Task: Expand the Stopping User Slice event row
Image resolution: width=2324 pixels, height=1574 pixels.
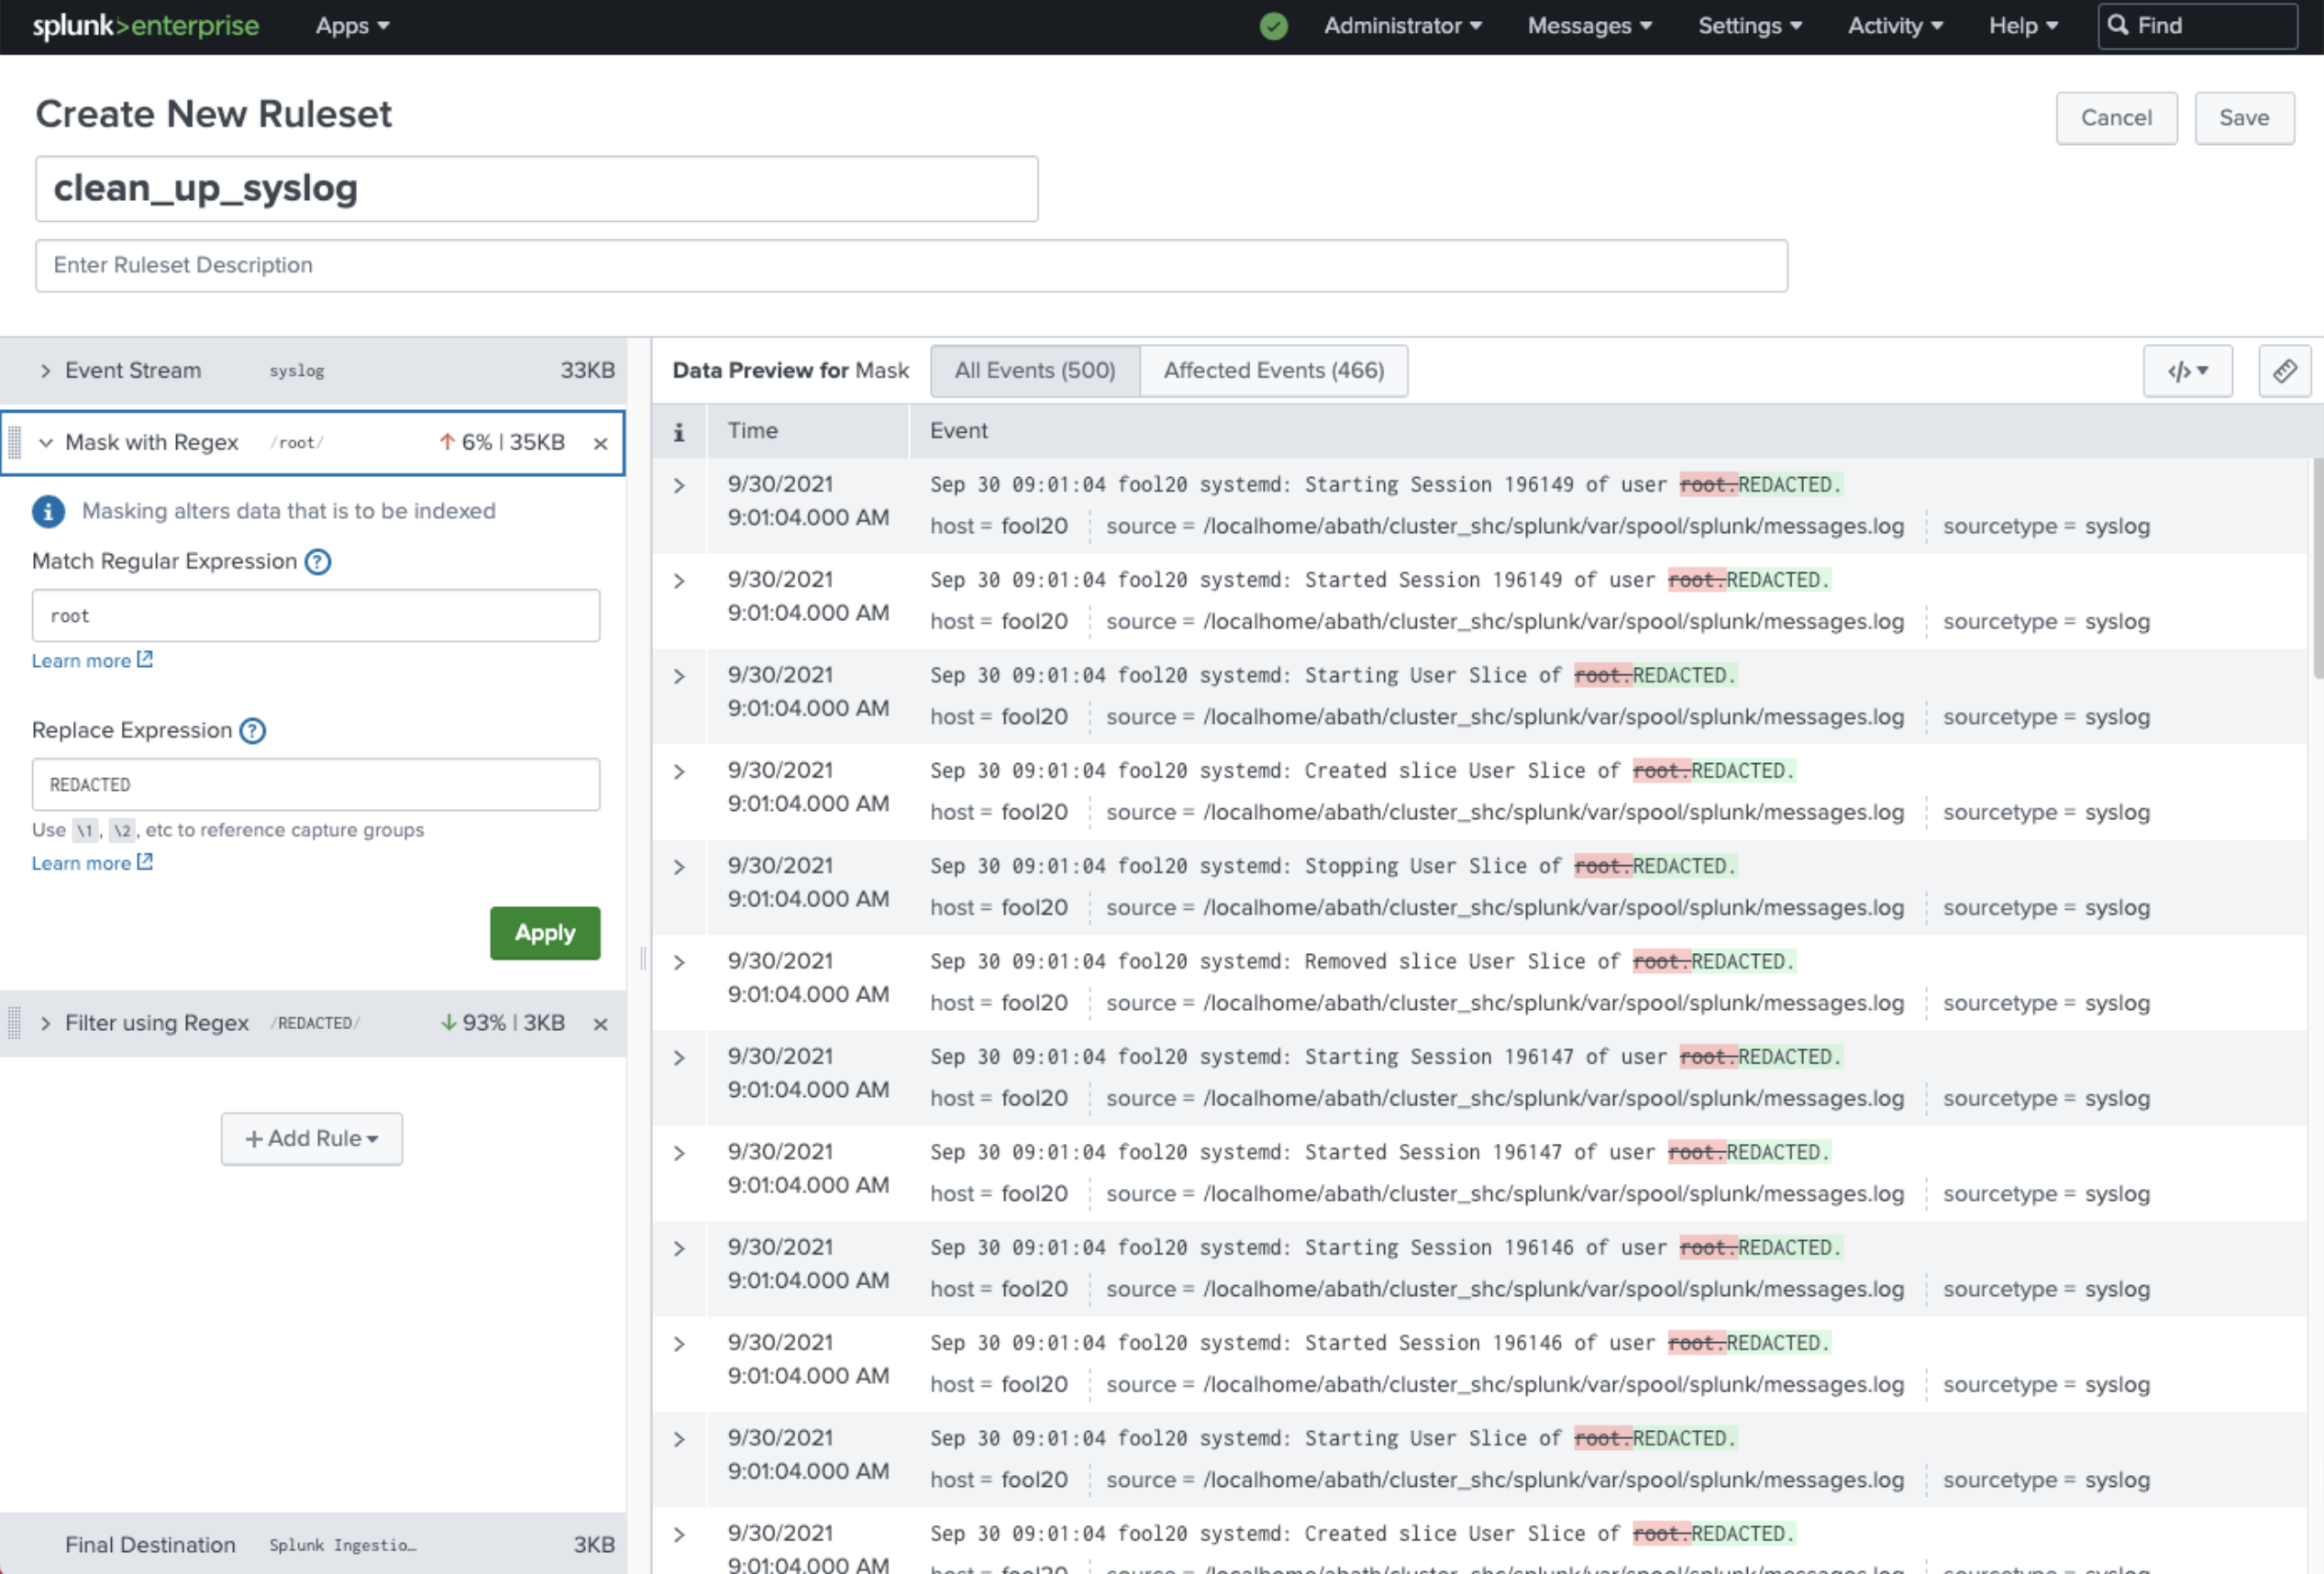Action: point(679,867)
